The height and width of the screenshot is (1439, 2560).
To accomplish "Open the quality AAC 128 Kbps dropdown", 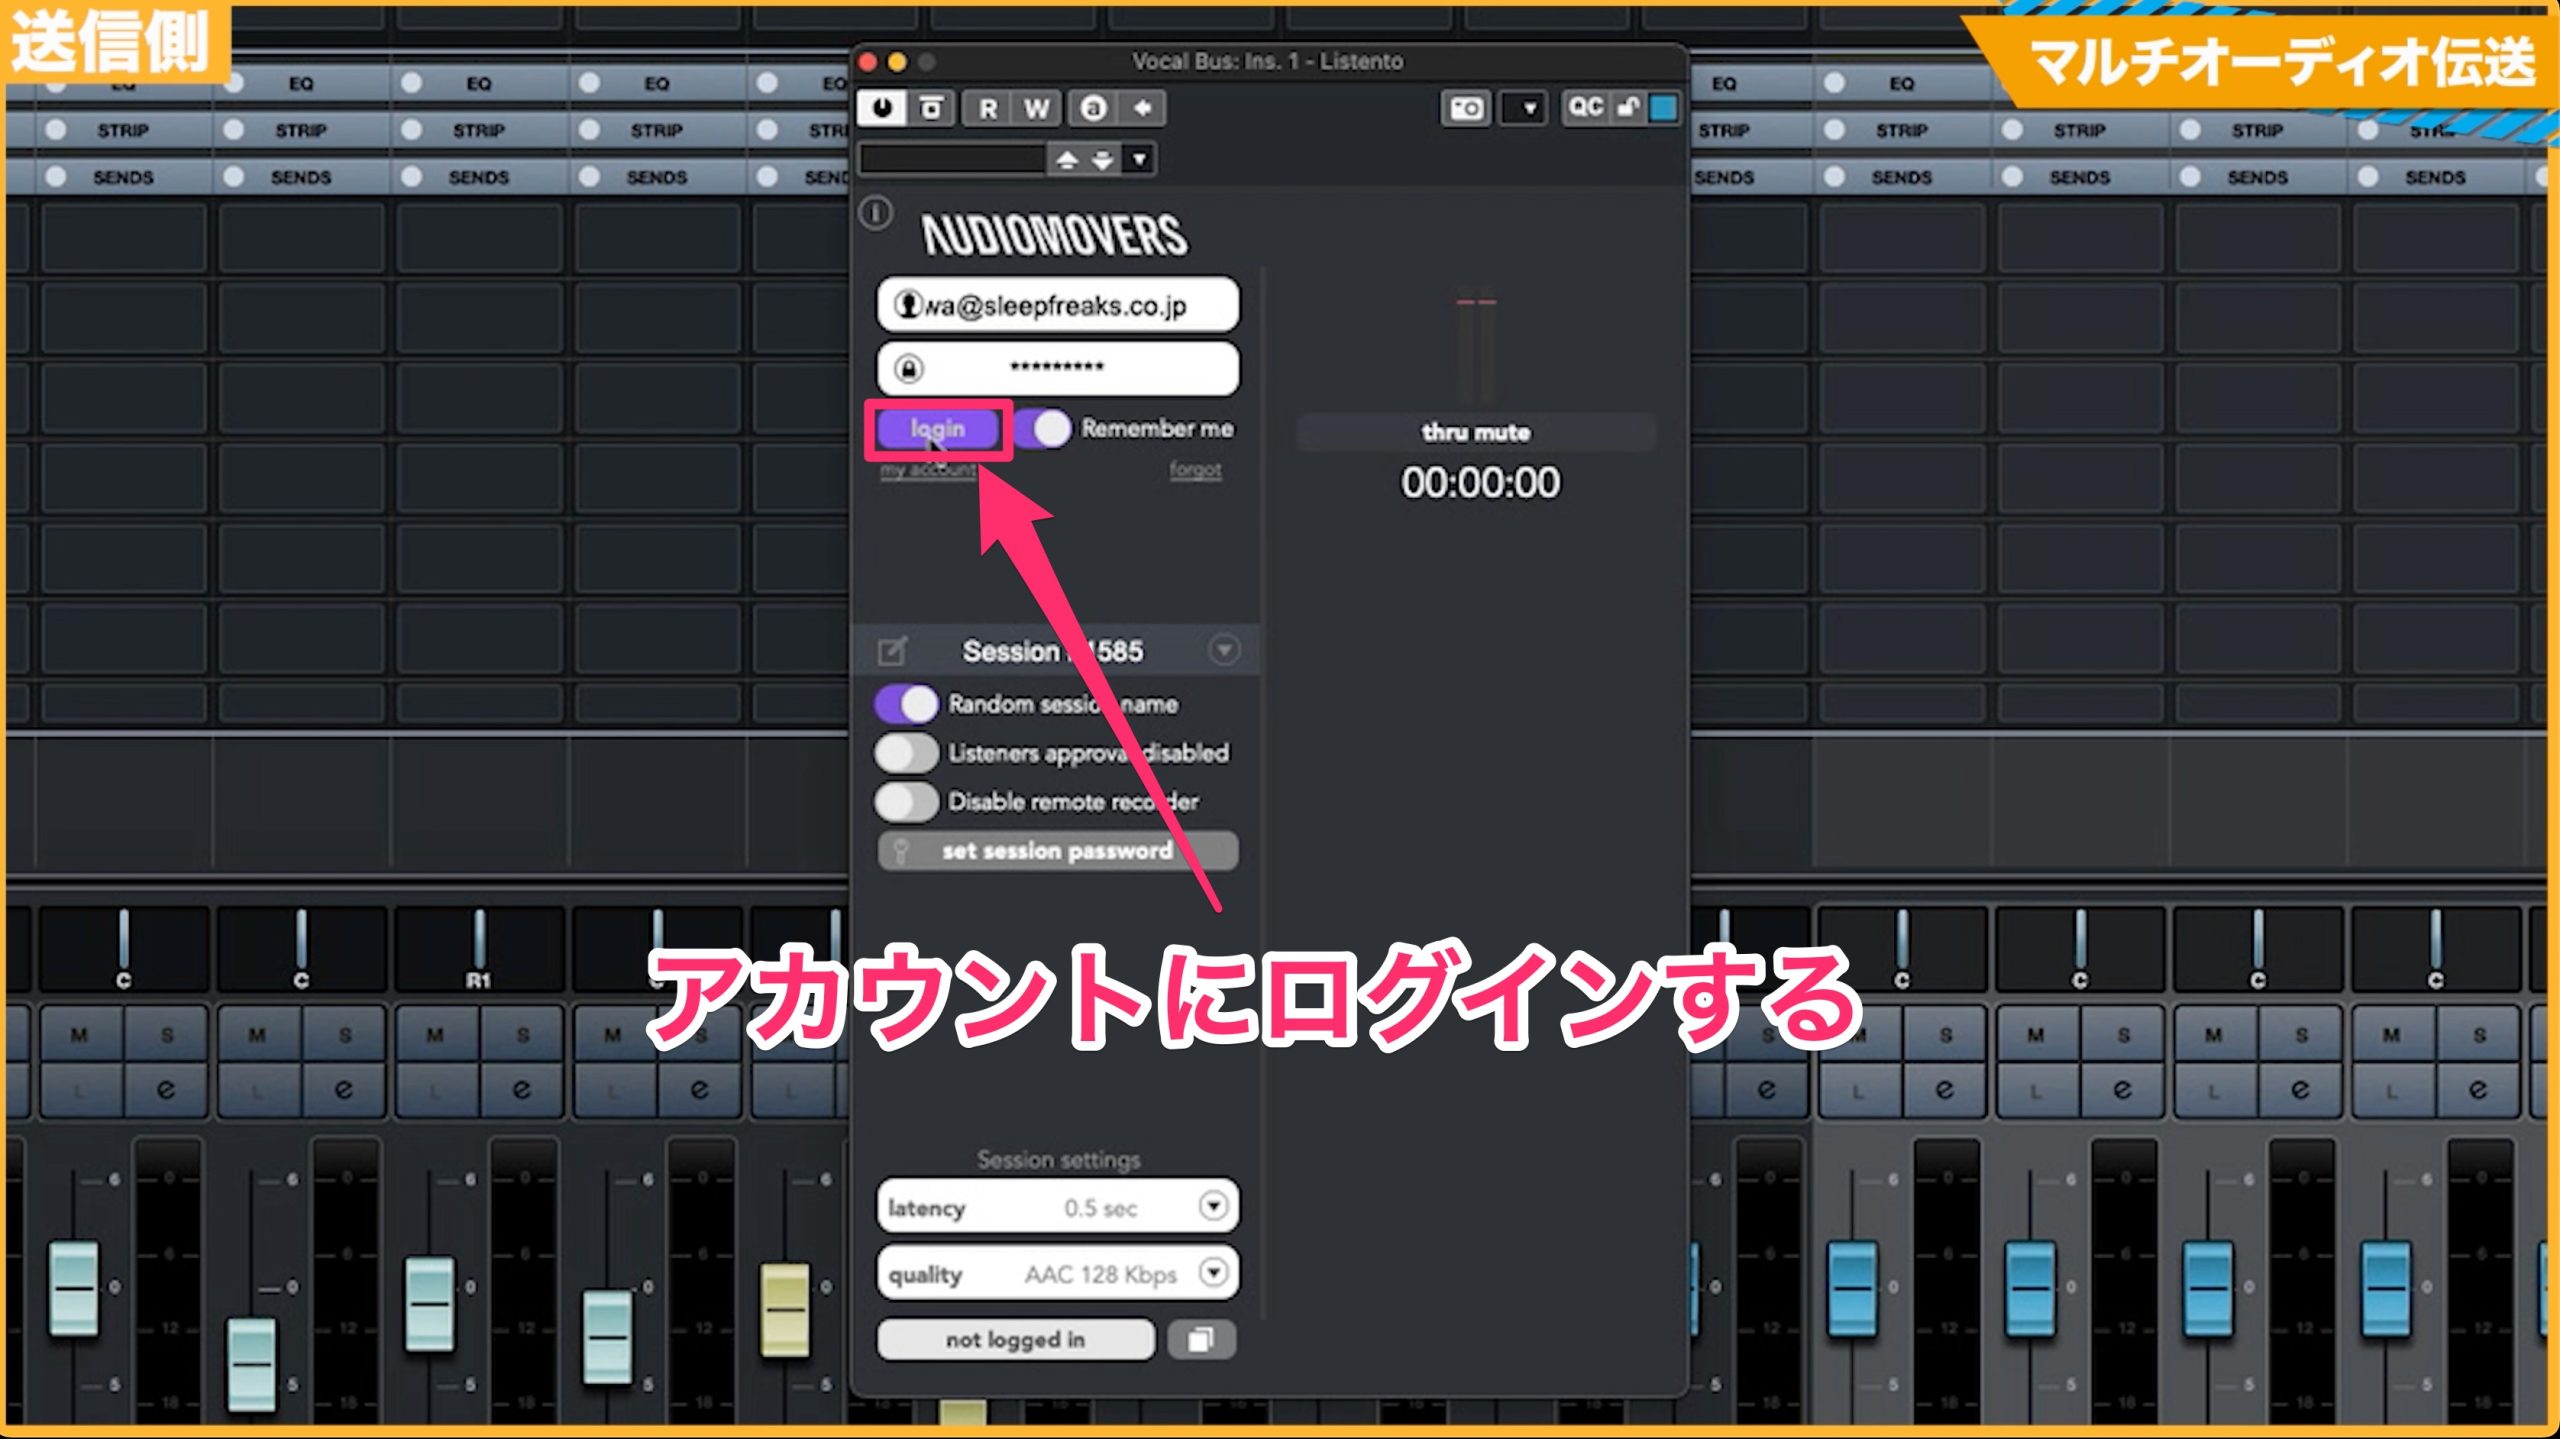I will point(1058,1274).
